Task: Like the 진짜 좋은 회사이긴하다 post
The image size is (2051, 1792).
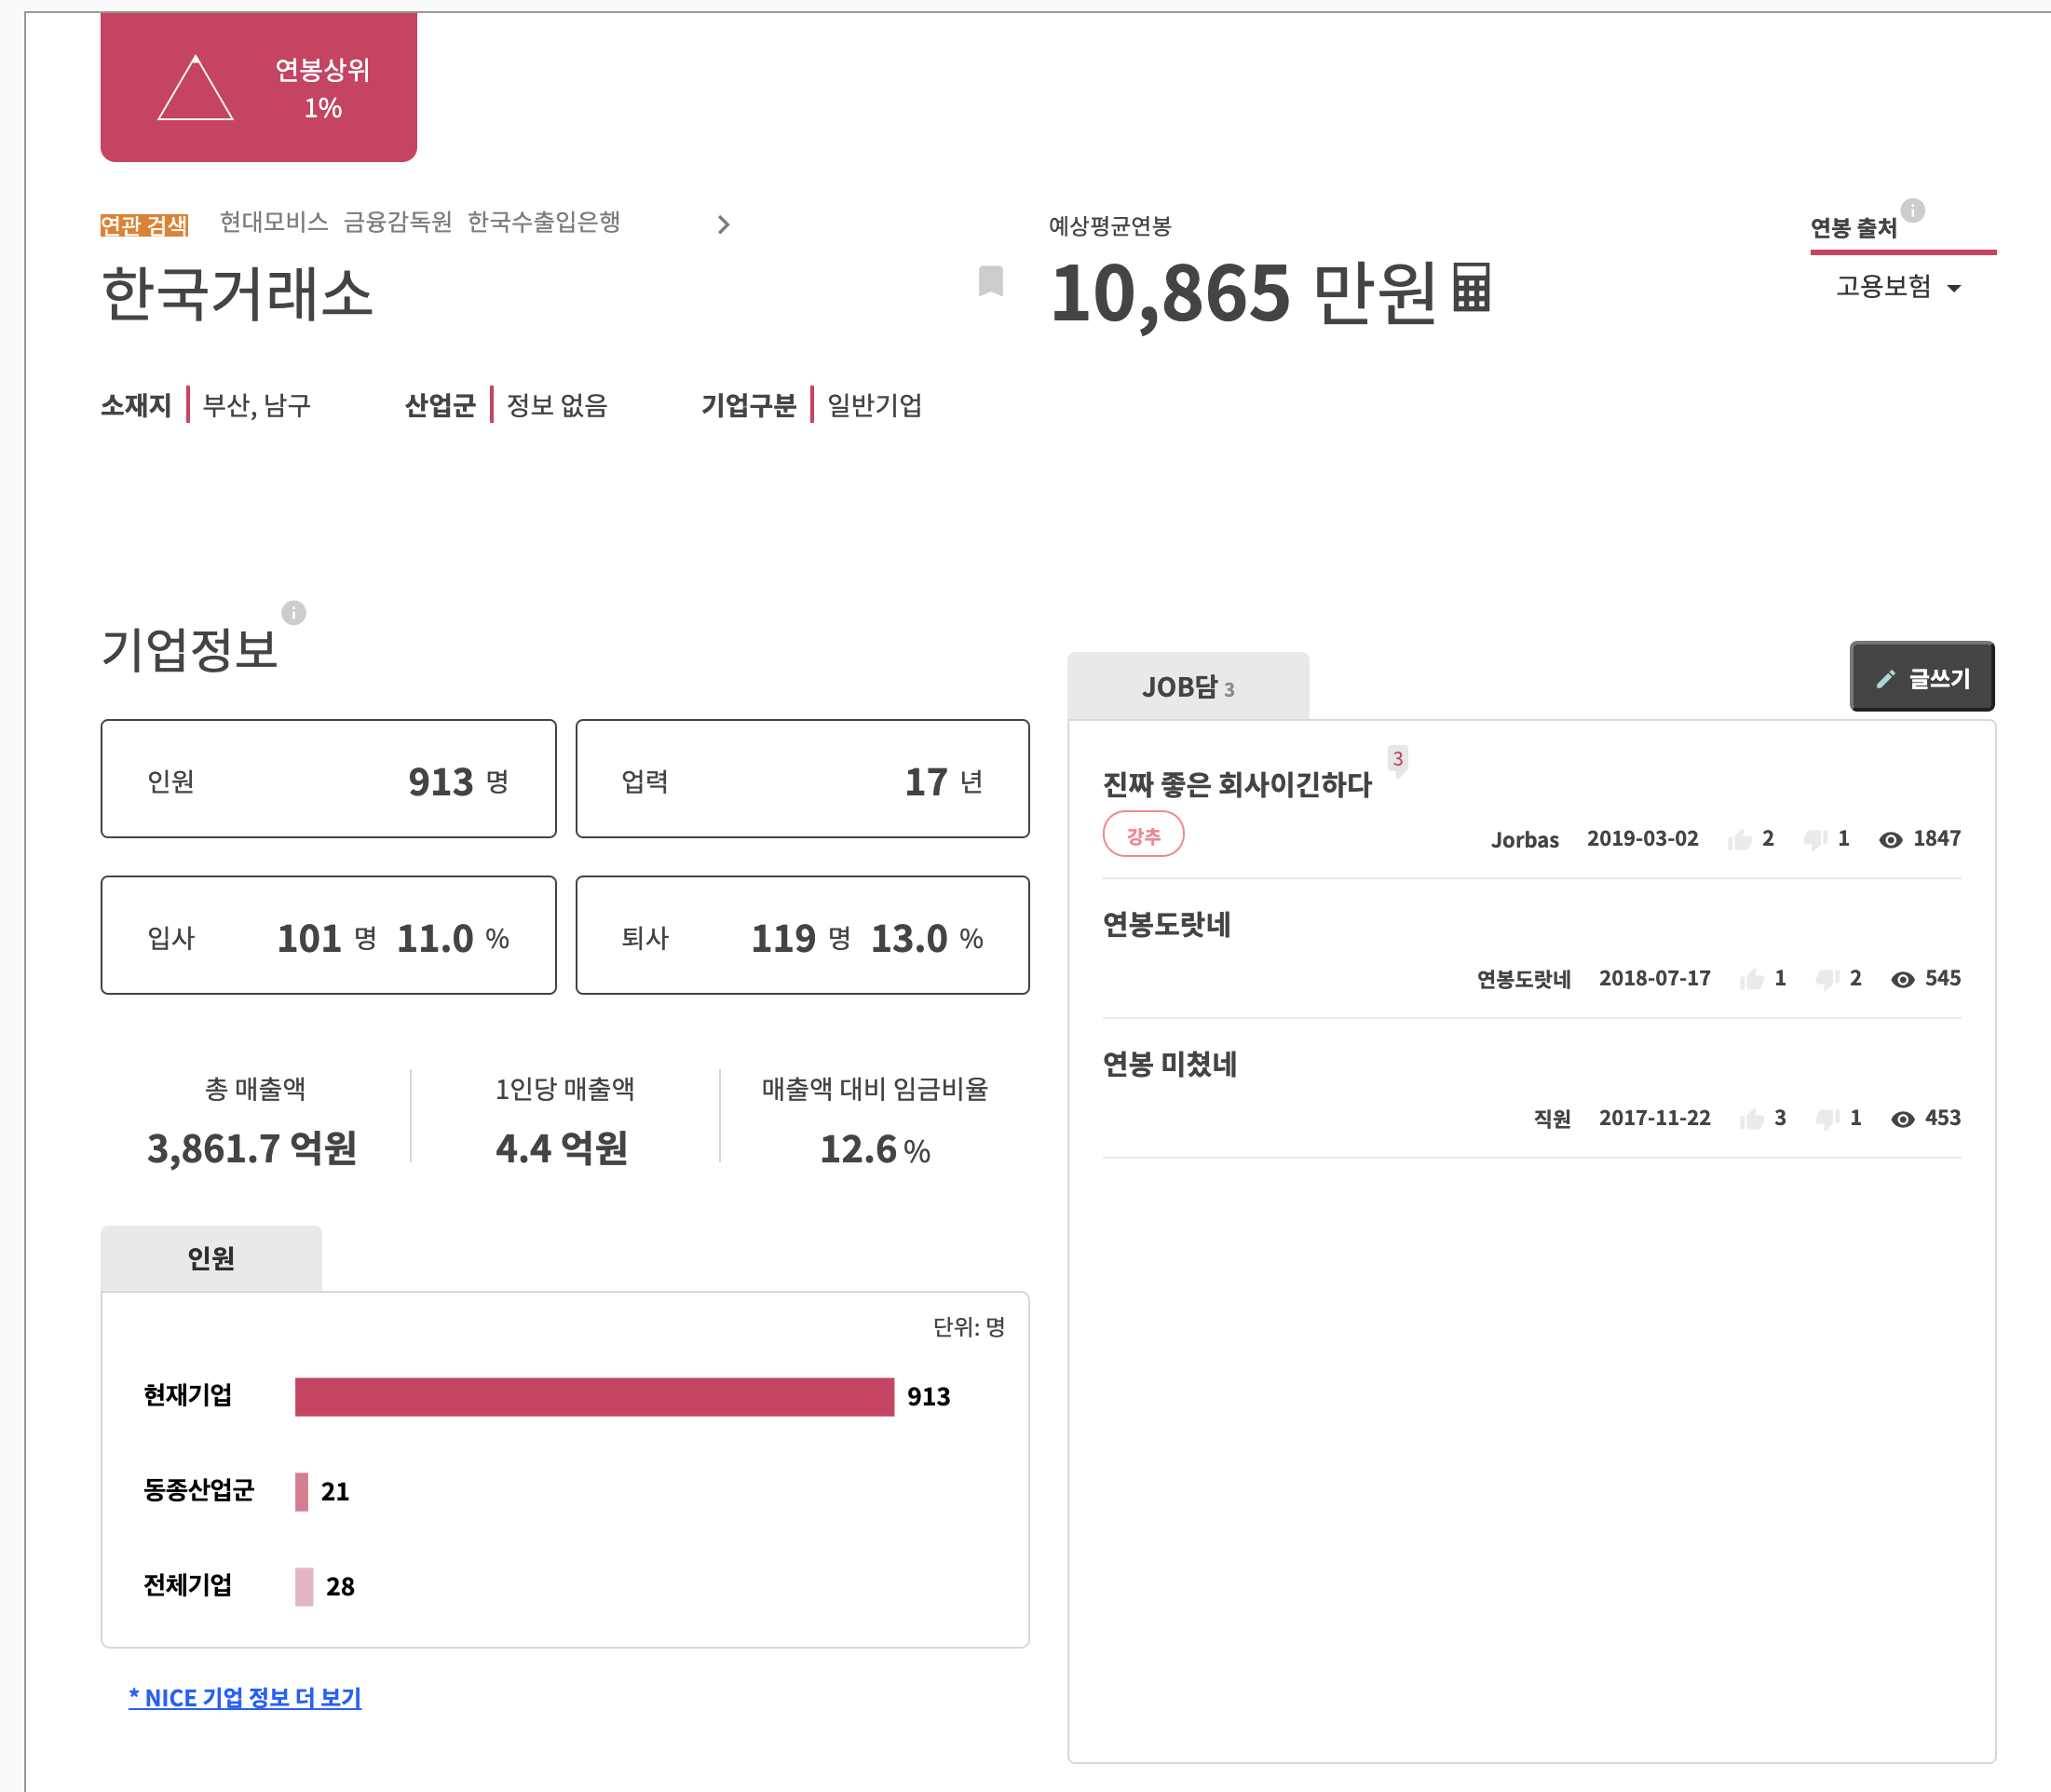Action: coord(1740,839)
